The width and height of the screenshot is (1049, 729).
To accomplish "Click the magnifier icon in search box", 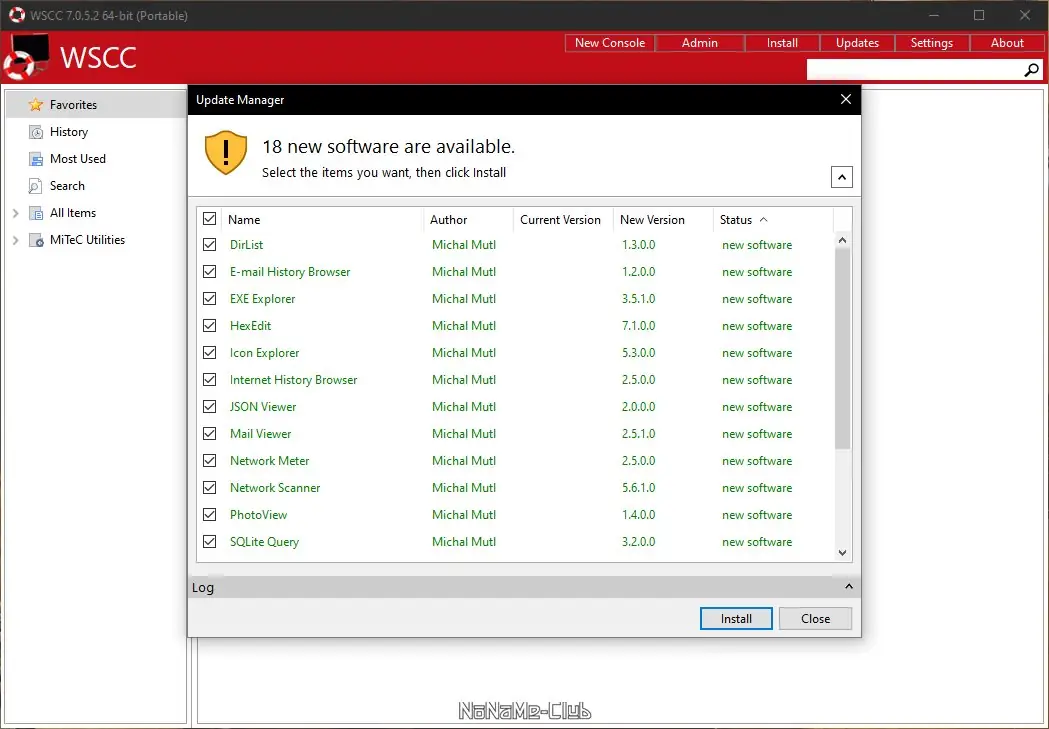I will [1032, 70].
